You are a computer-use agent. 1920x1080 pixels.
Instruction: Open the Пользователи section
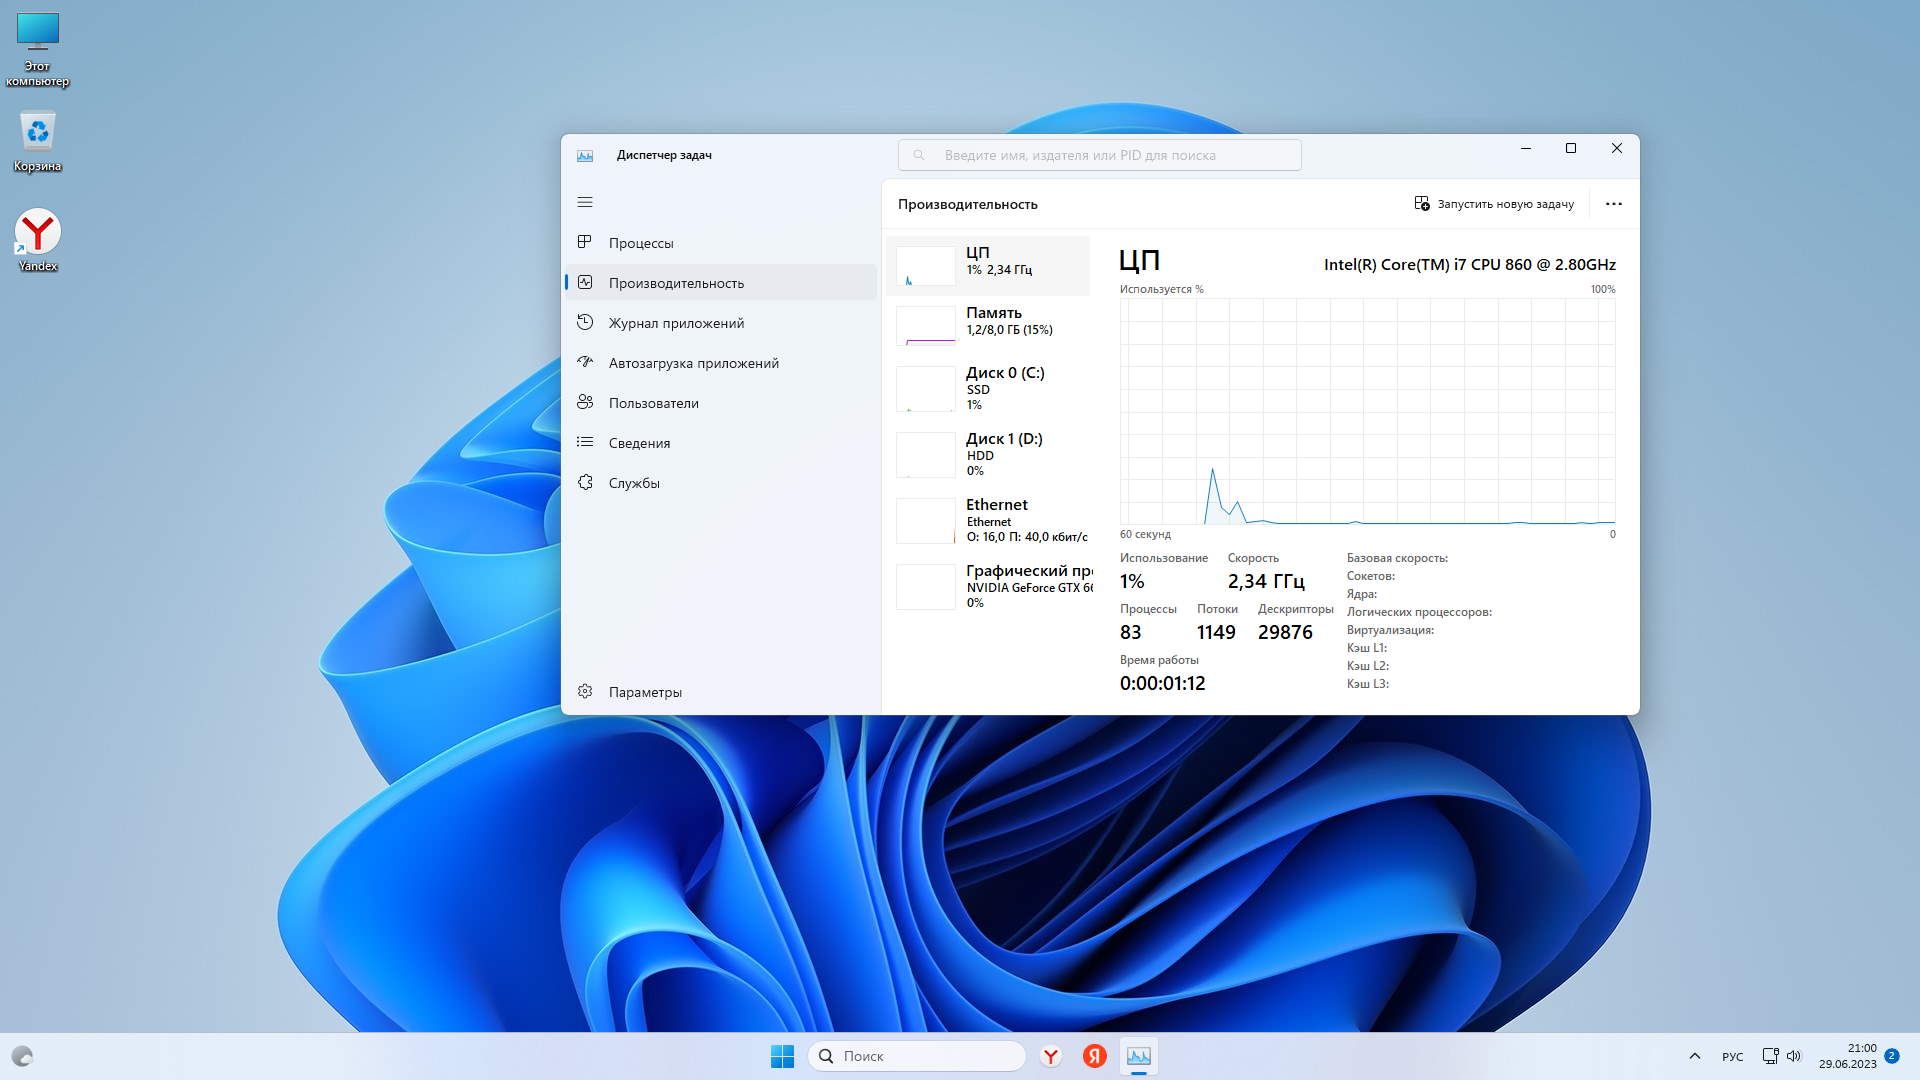[653, 403]
